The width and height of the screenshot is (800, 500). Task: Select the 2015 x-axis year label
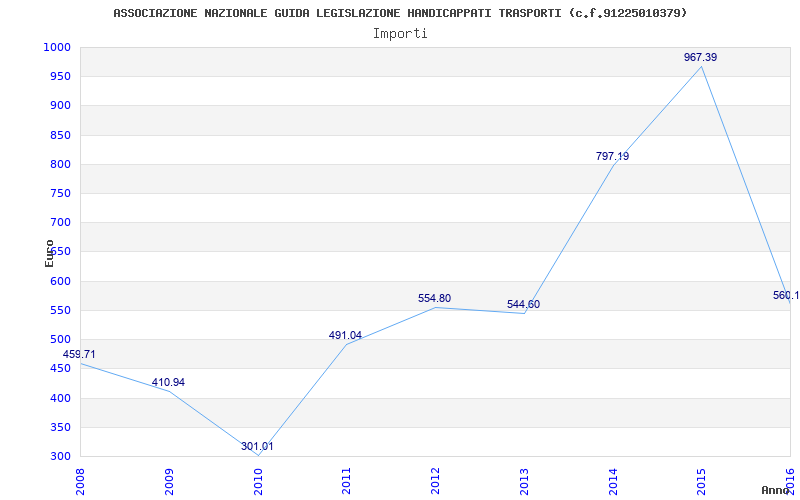[x=701, y=482]
